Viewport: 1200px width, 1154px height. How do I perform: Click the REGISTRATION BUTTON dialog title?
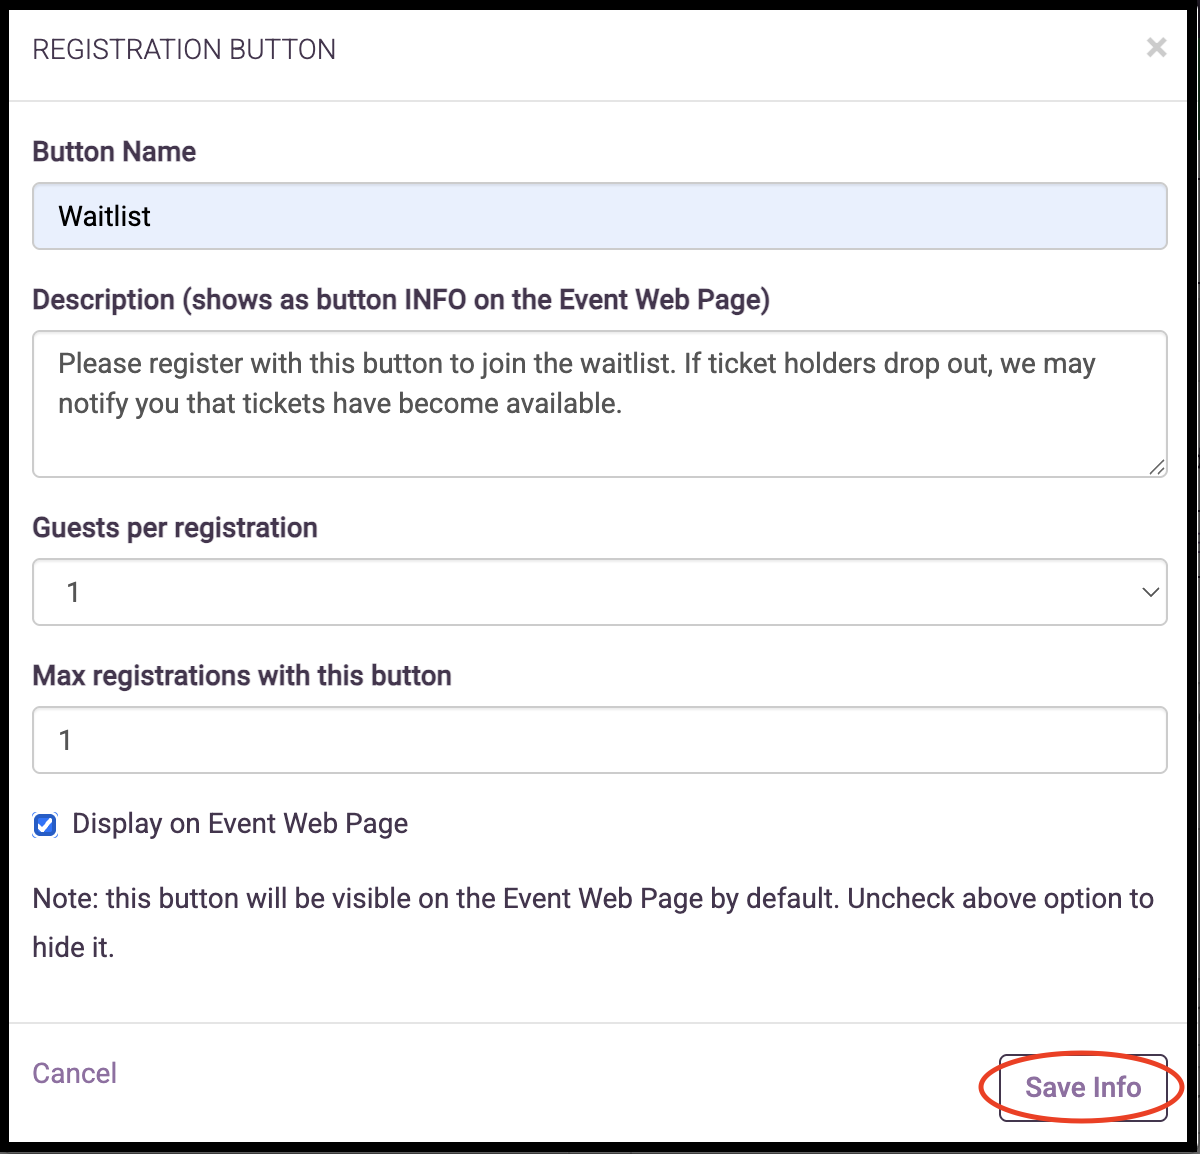click(184, 49)
